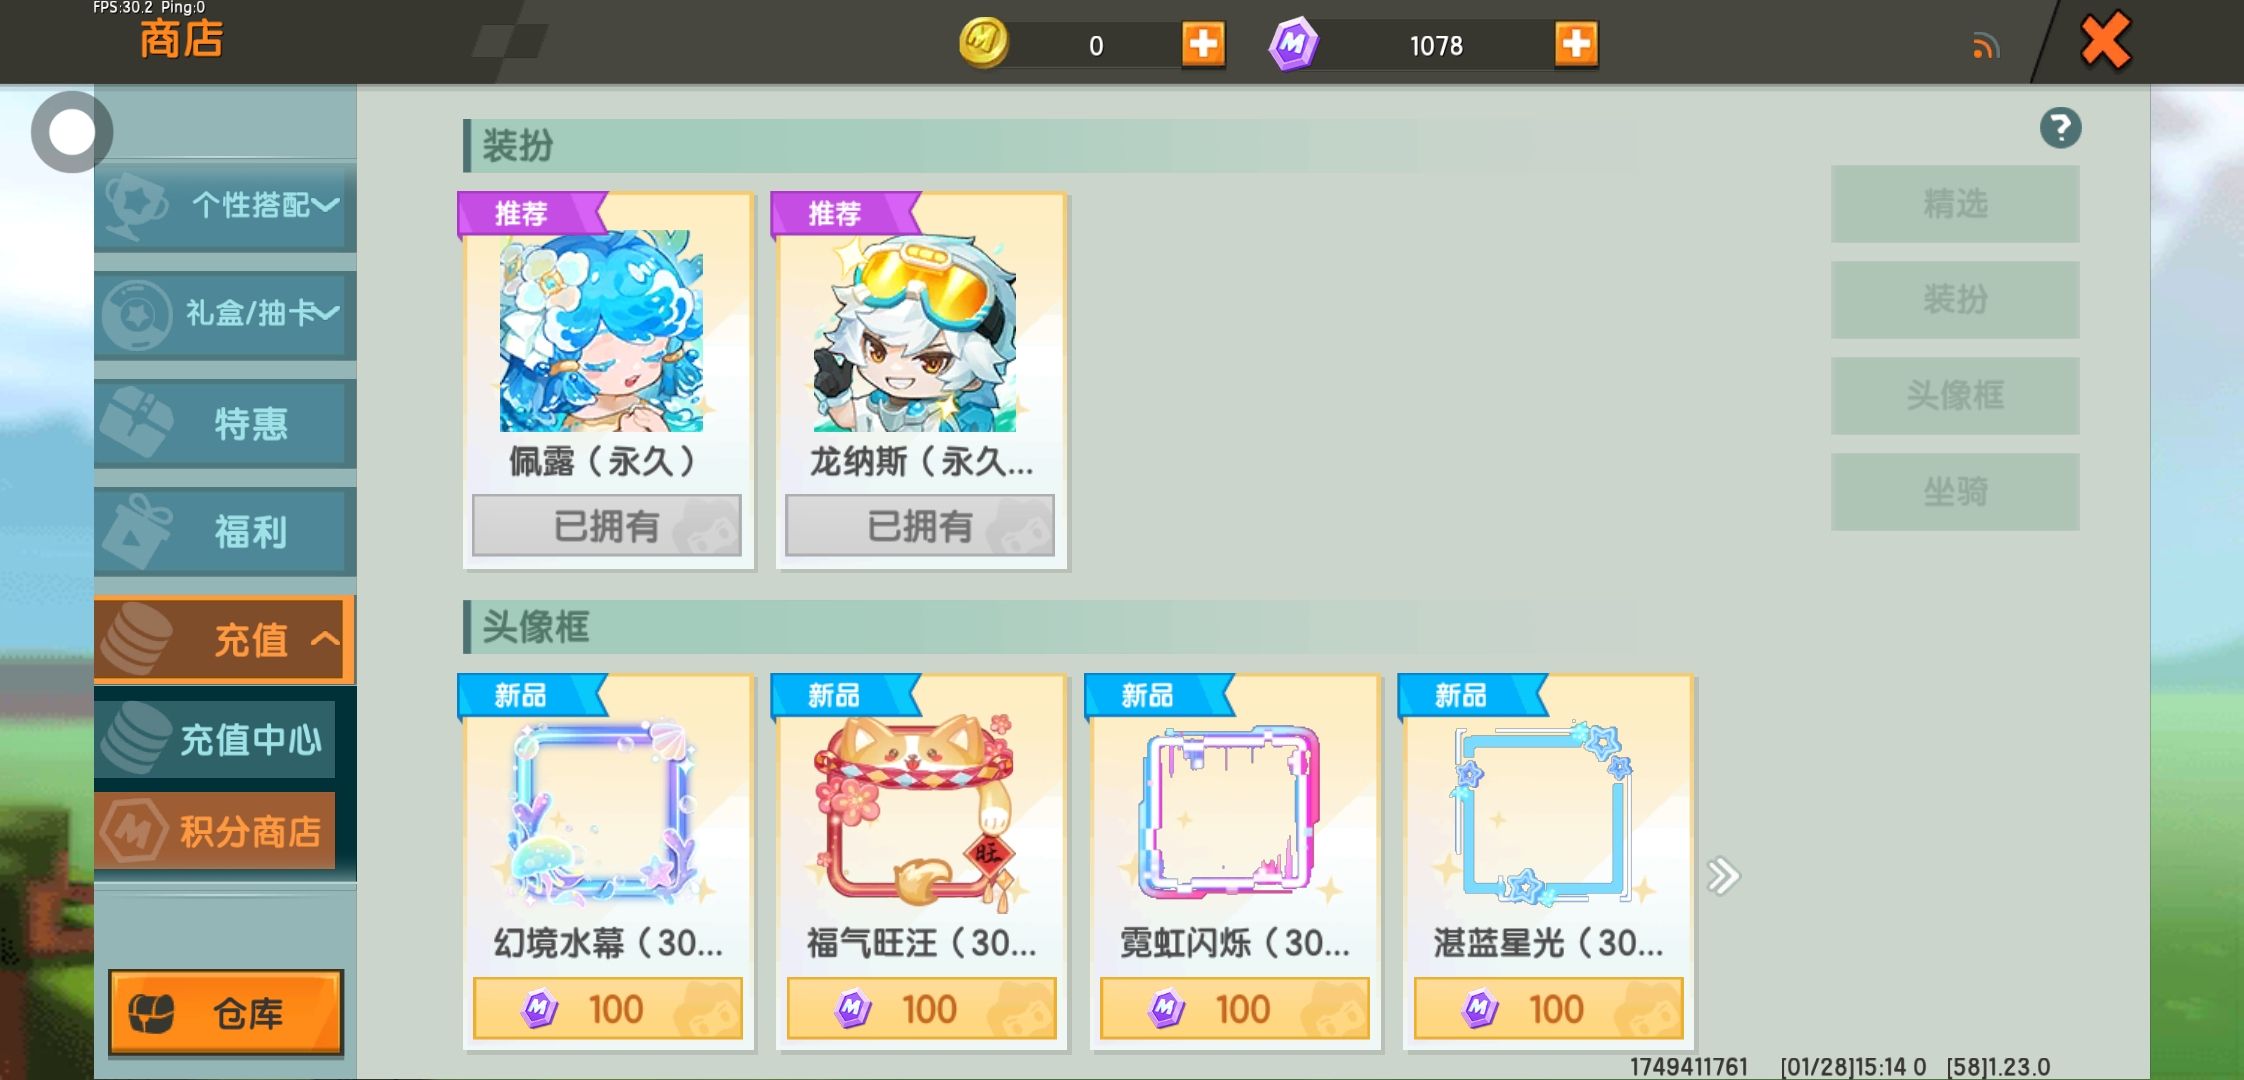Open the 福利 sidebar tab

click(225, 531)
